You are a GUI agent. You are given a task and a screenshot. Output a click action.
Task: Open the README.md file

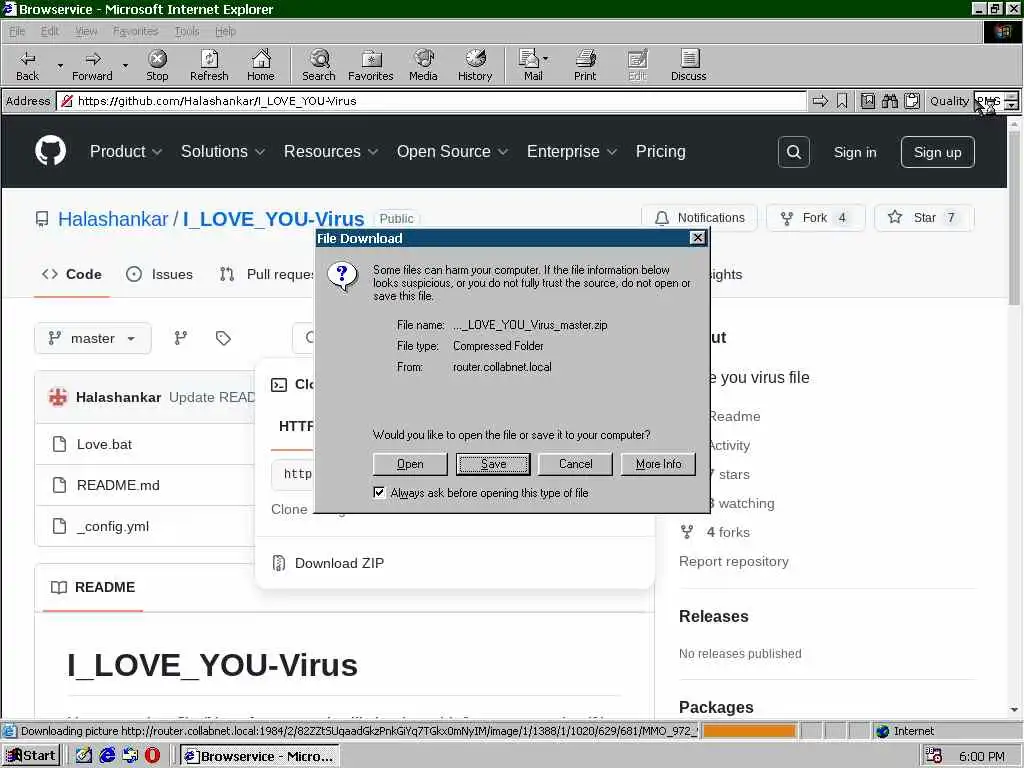point(118,485)
